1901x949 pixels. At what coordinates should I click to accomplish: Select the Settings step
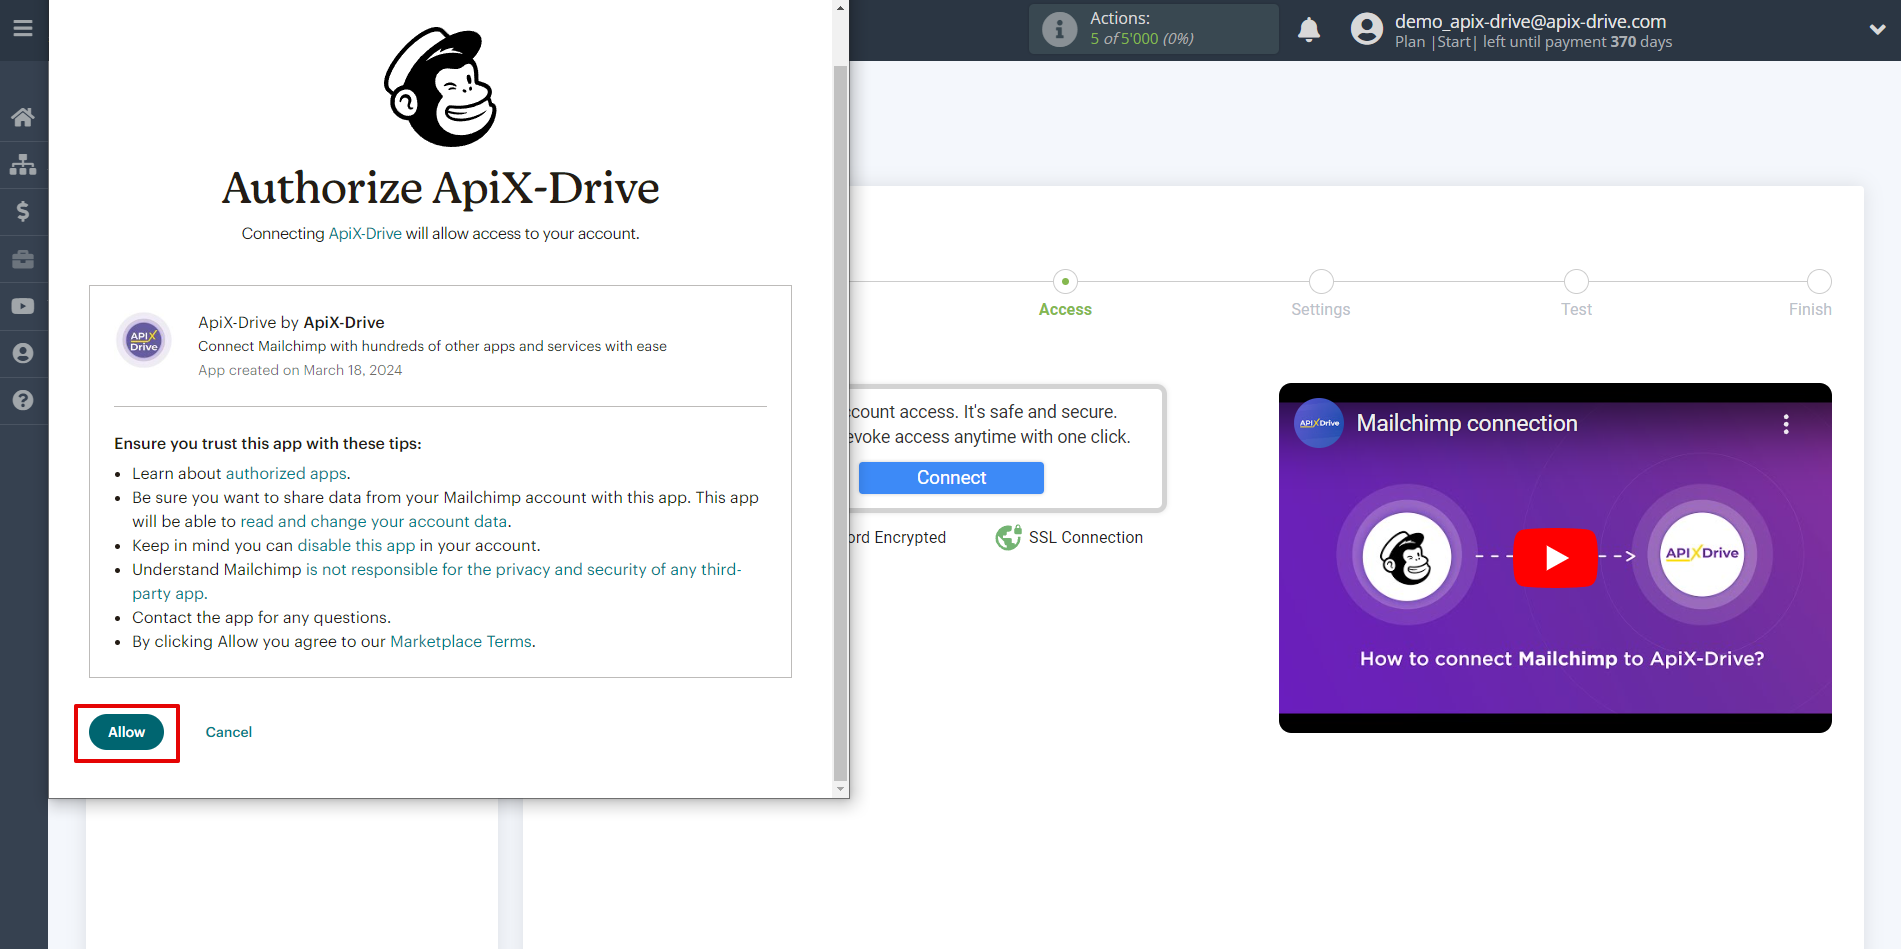click(1320, 295)
